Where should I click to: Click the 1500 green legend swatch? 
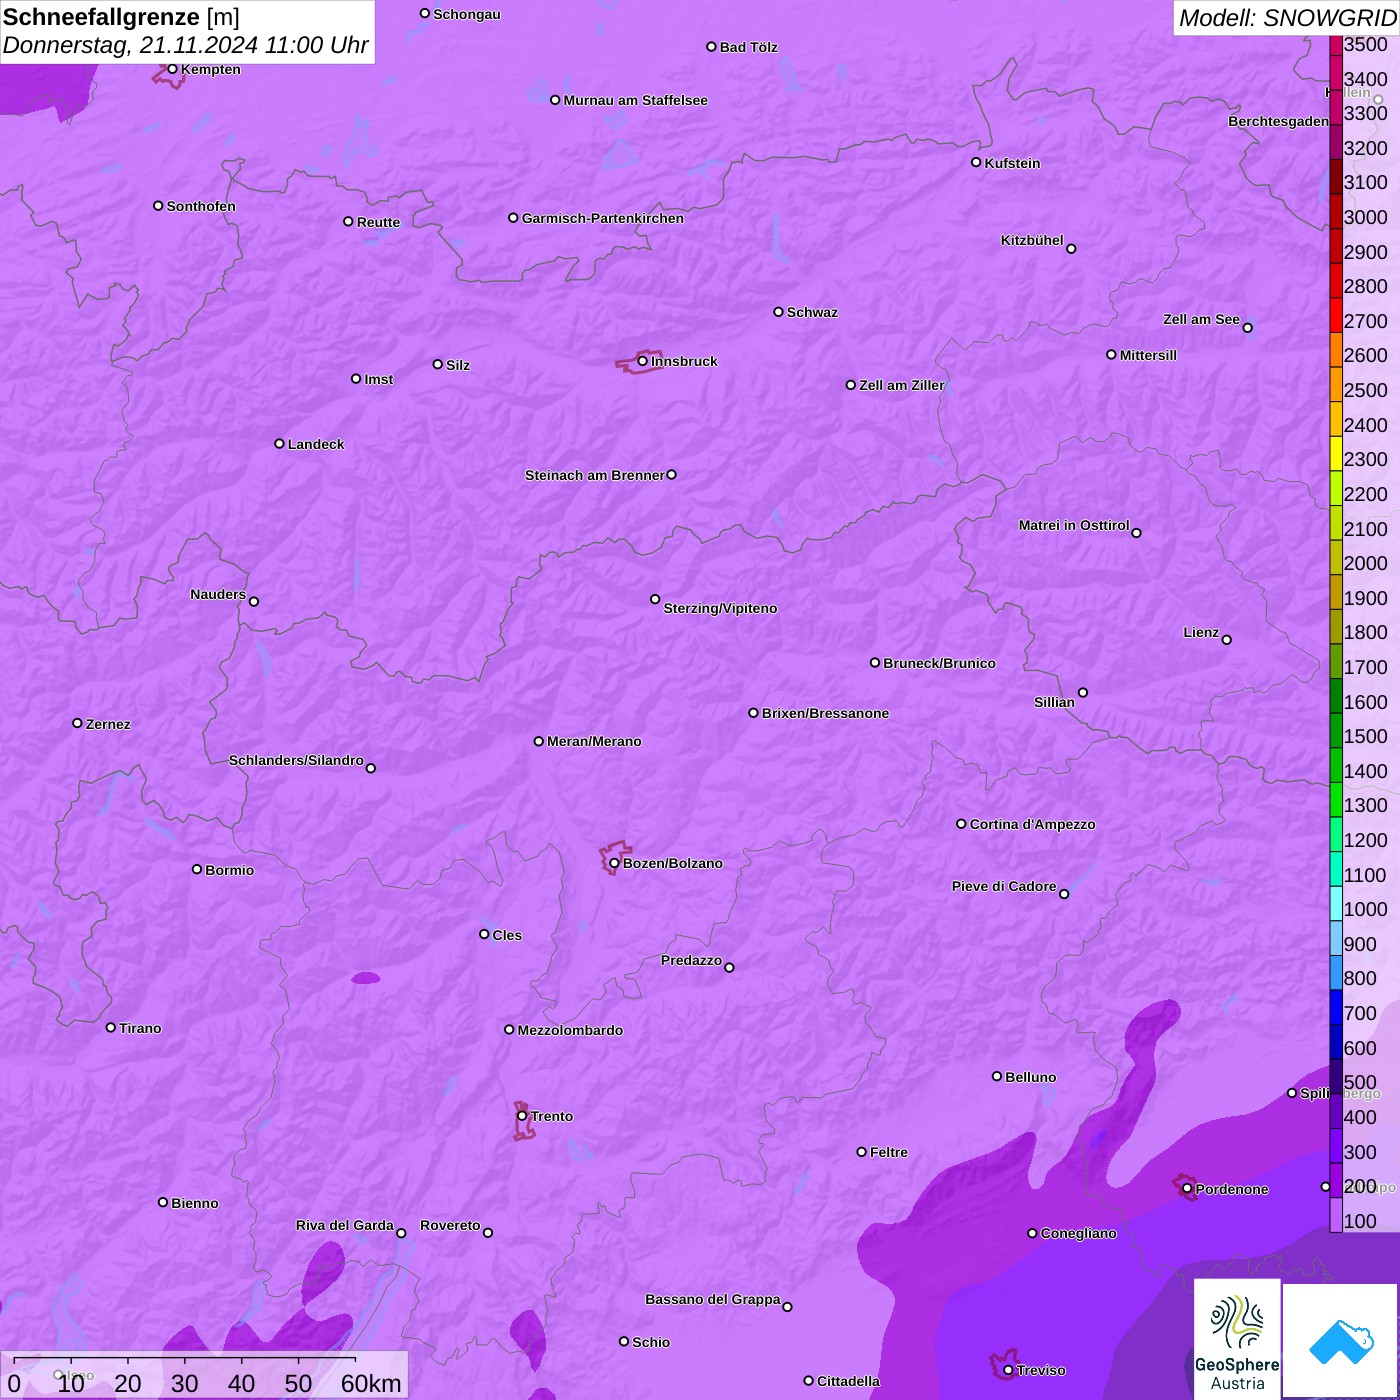(x=1336, y=730)
